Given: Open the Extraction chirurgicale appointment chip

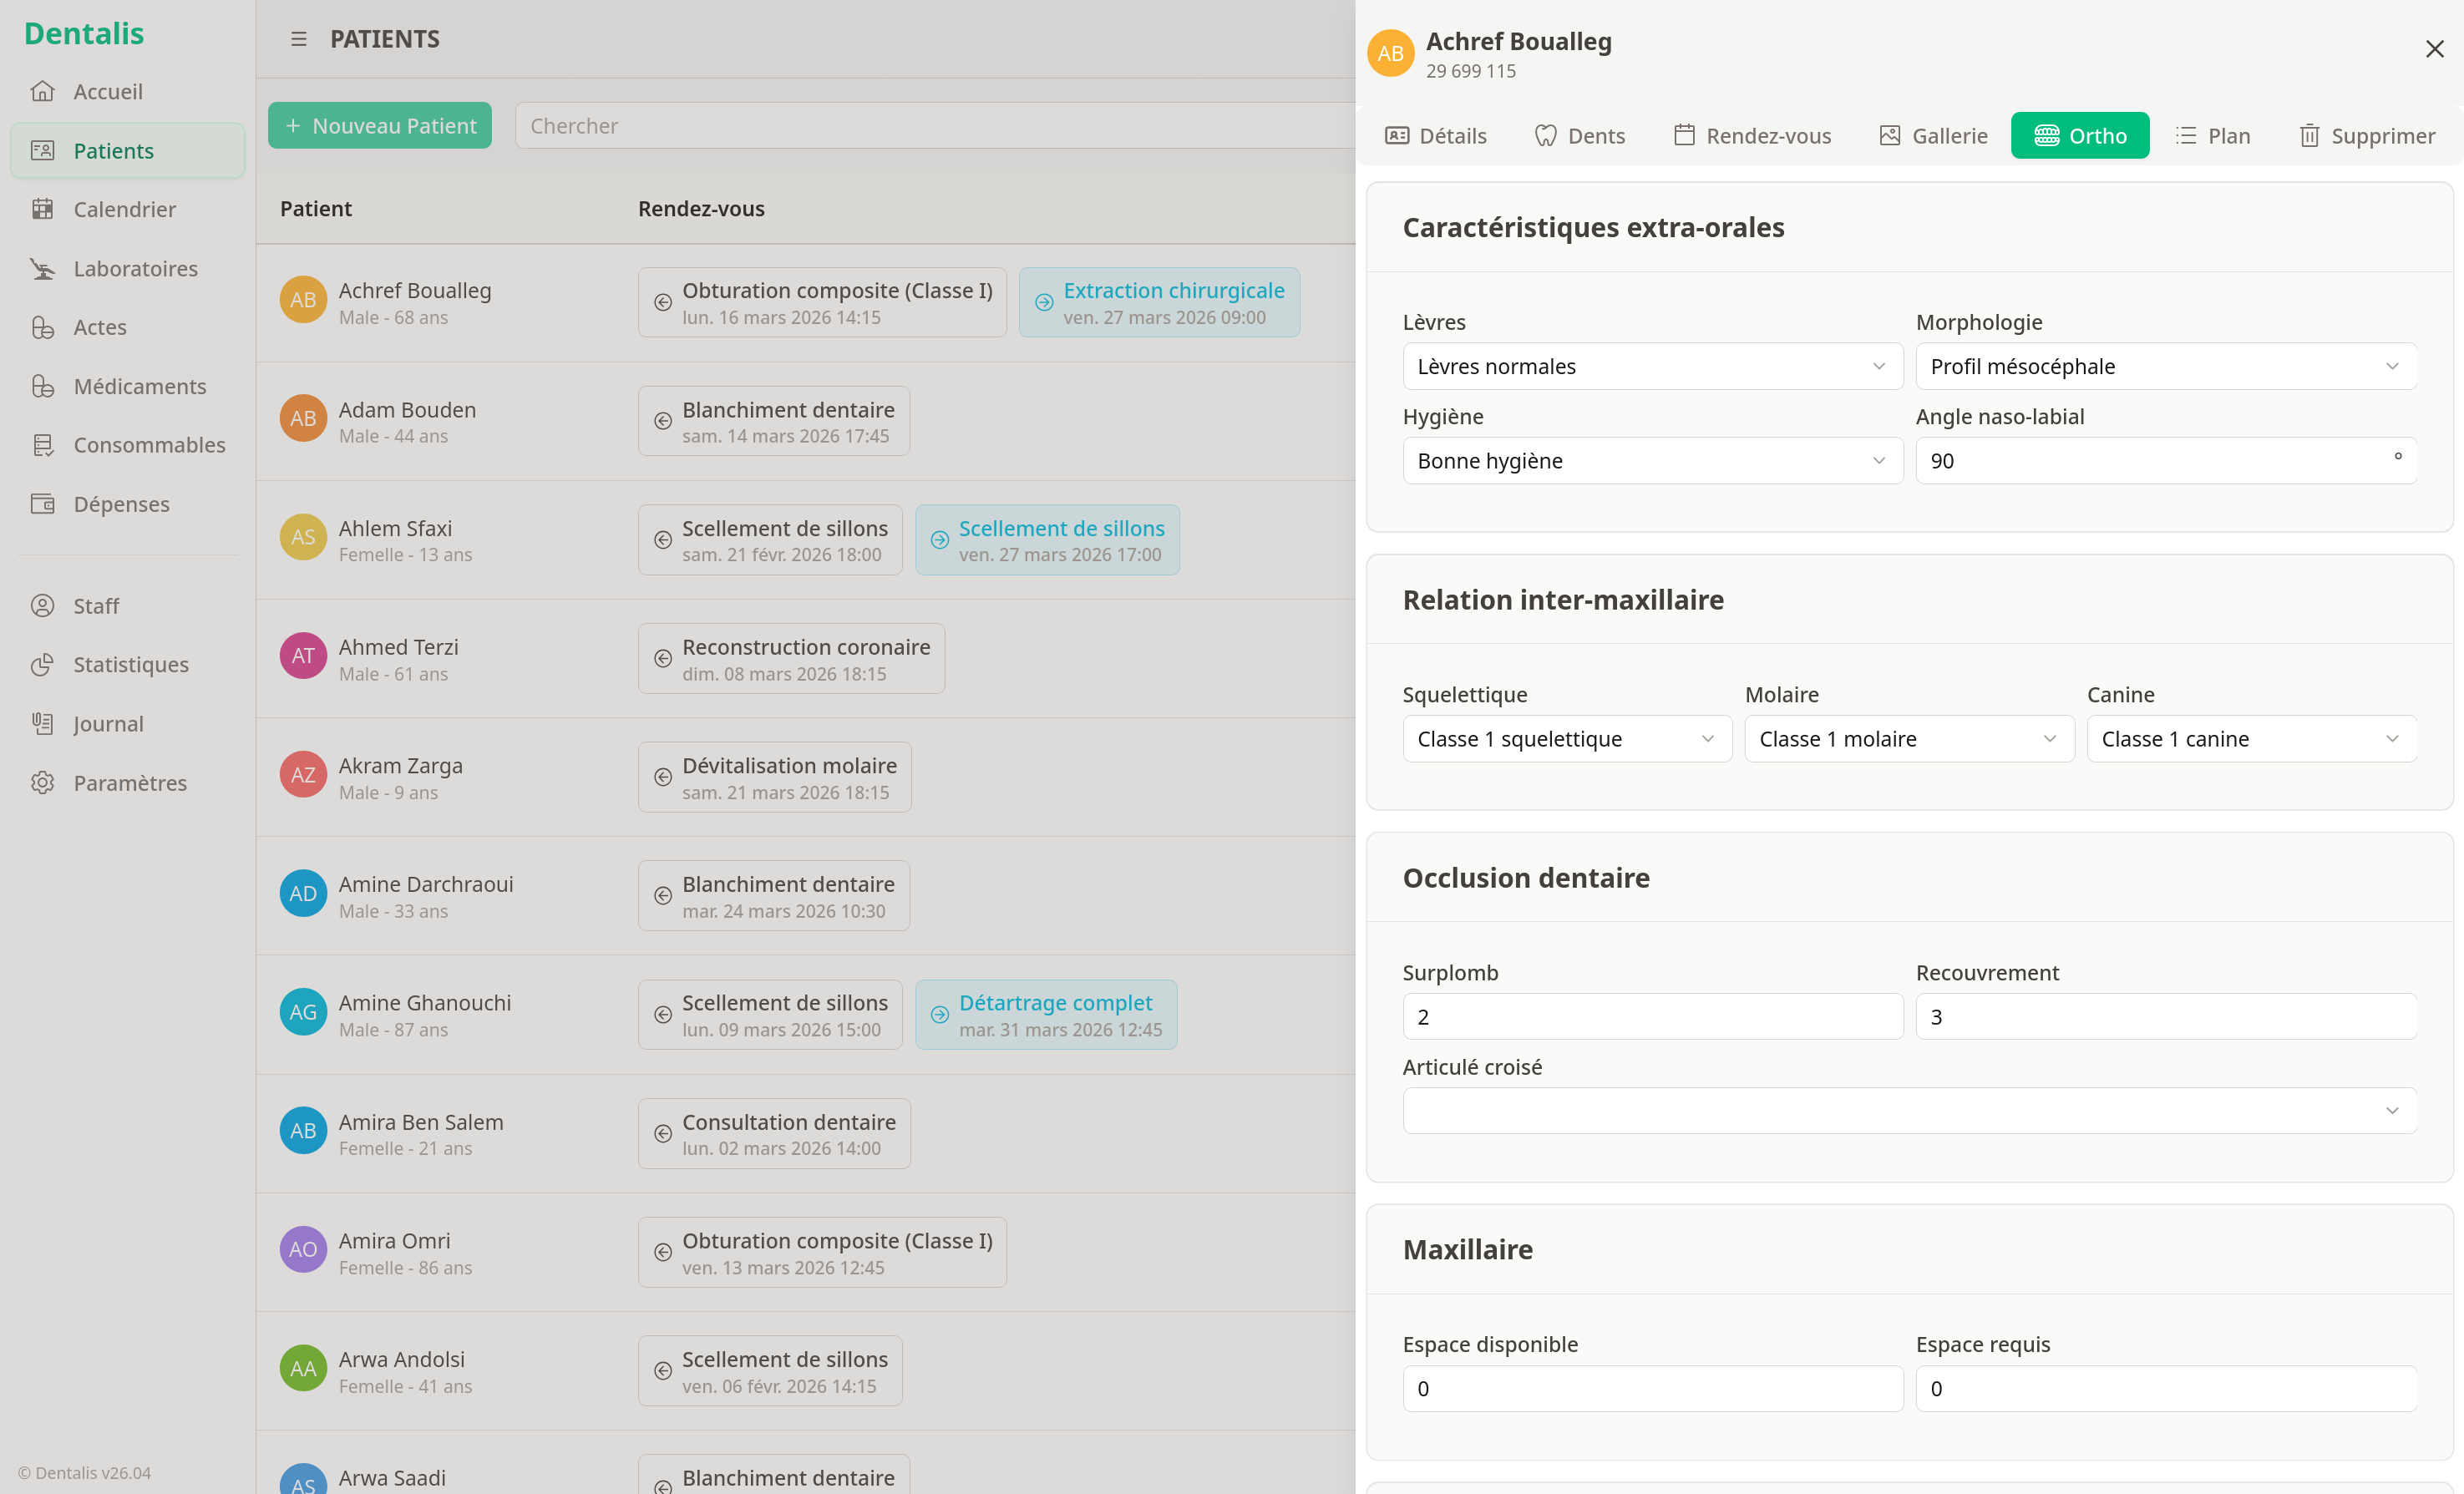Looking at the screenshot, I should [1158, 302].
